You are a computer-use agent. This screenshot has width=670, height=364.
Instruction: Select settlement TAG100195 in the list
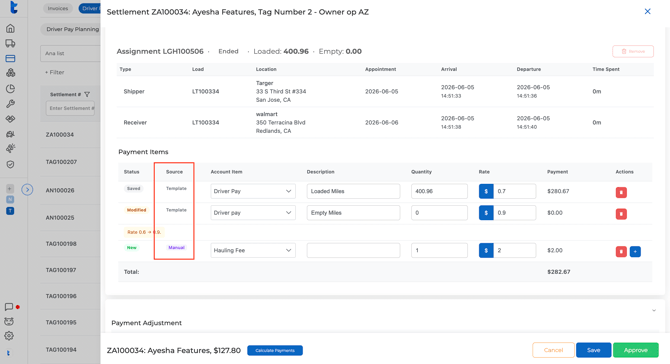(x=61, y=323)
